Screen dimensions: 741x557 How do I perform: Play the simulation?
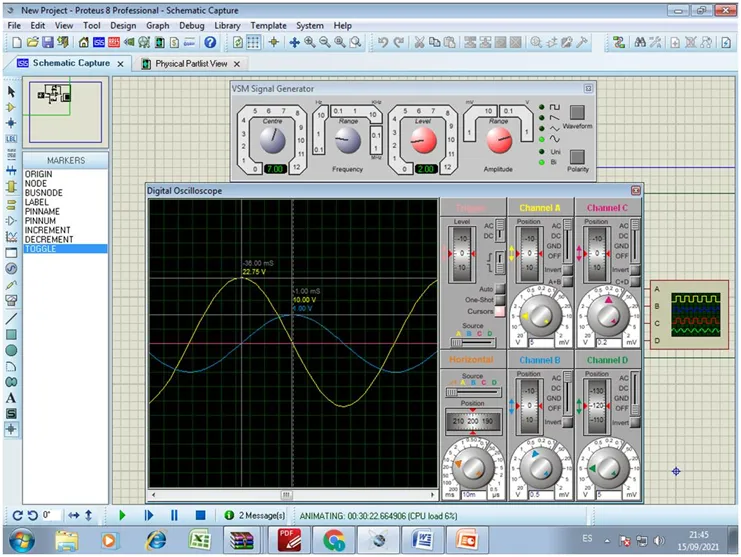(x=122, y=515)
